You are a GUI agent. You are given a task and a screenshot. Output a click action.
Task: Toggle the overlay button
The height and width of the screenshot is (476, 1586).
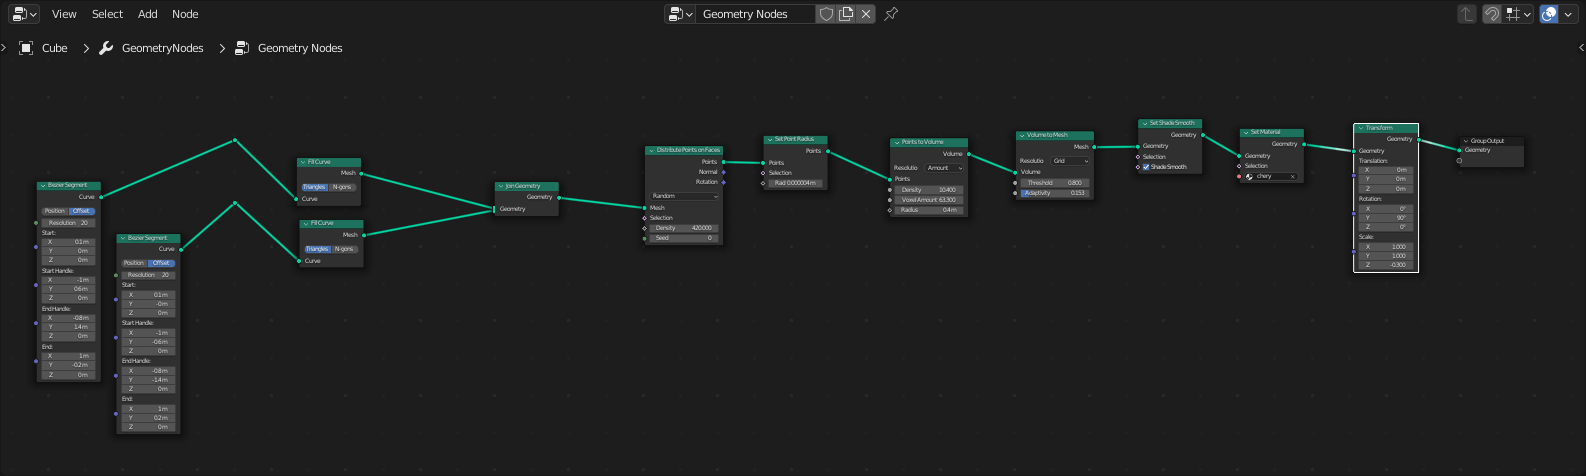point(1549,14)
